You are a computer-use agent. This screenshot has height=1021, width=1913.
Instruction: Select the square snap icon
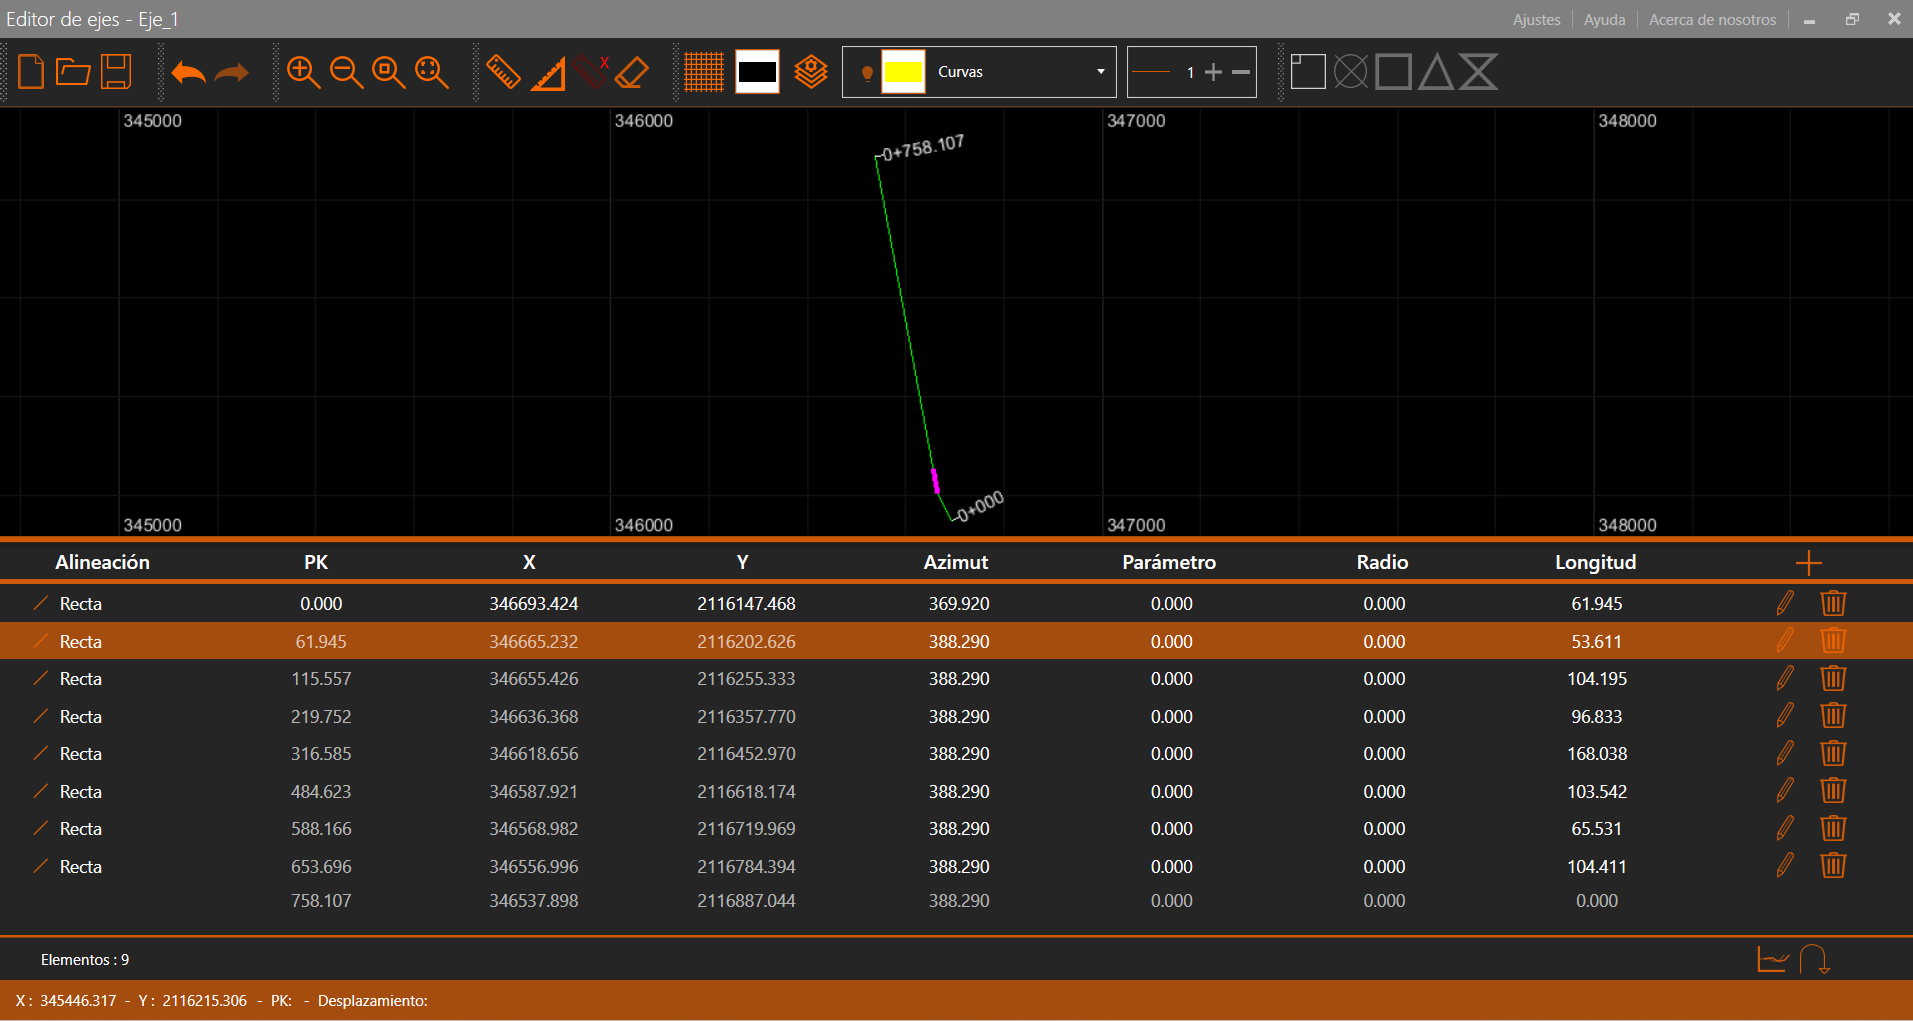click(1394, 72)
